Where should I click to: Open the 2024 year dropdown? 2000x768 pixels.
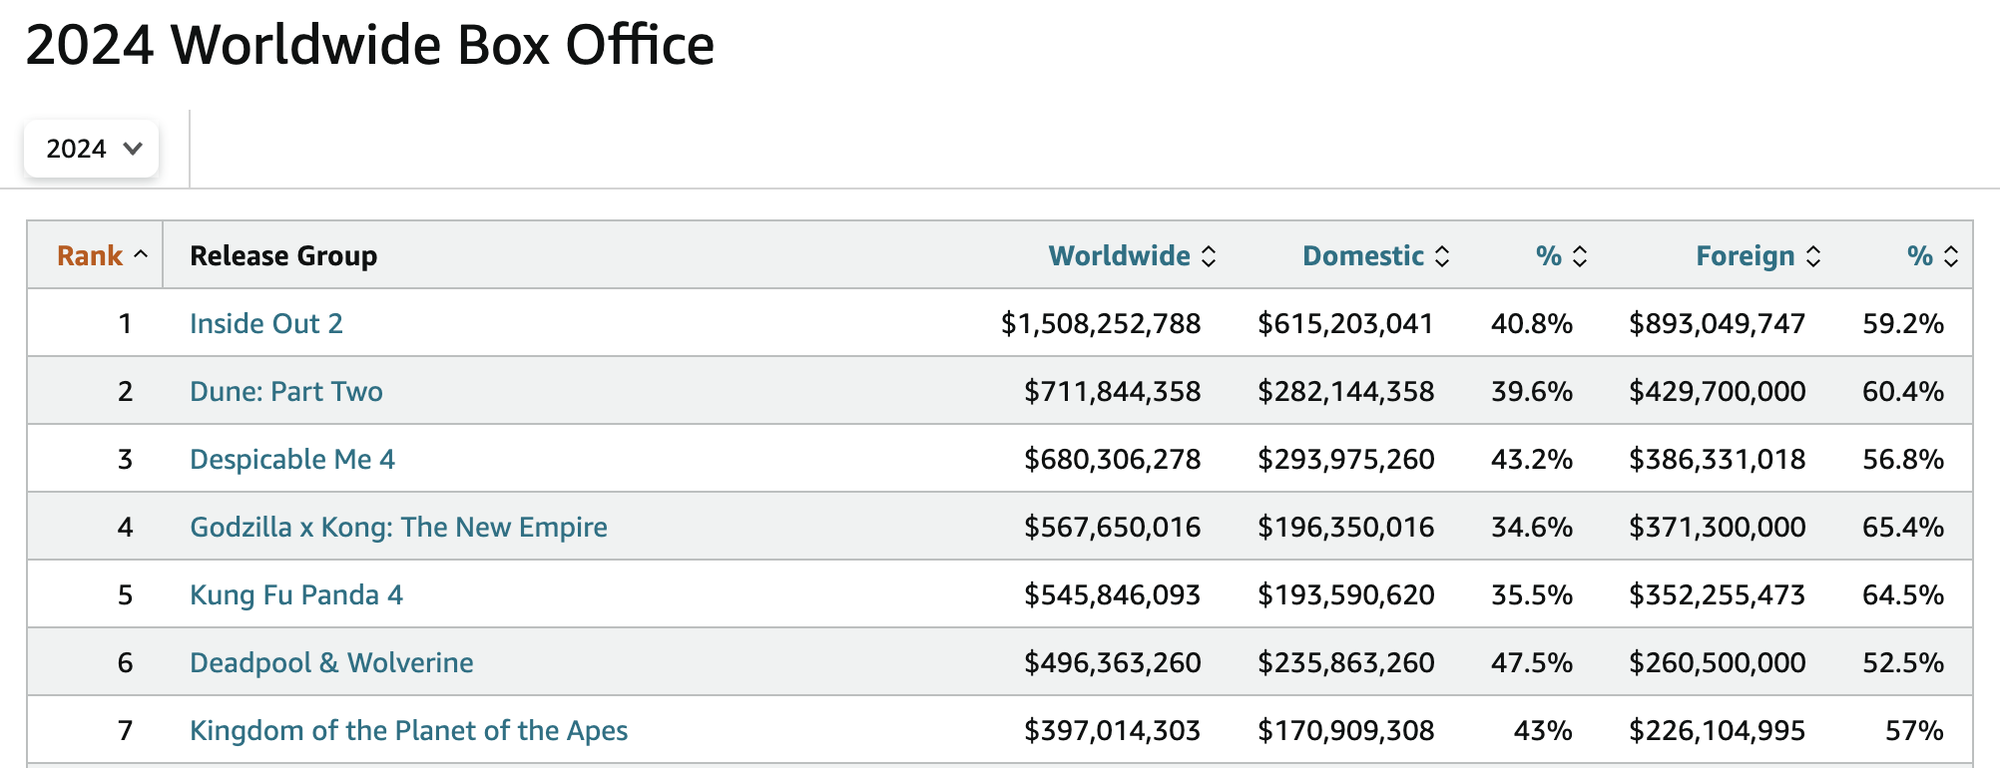tap(91, 149)
